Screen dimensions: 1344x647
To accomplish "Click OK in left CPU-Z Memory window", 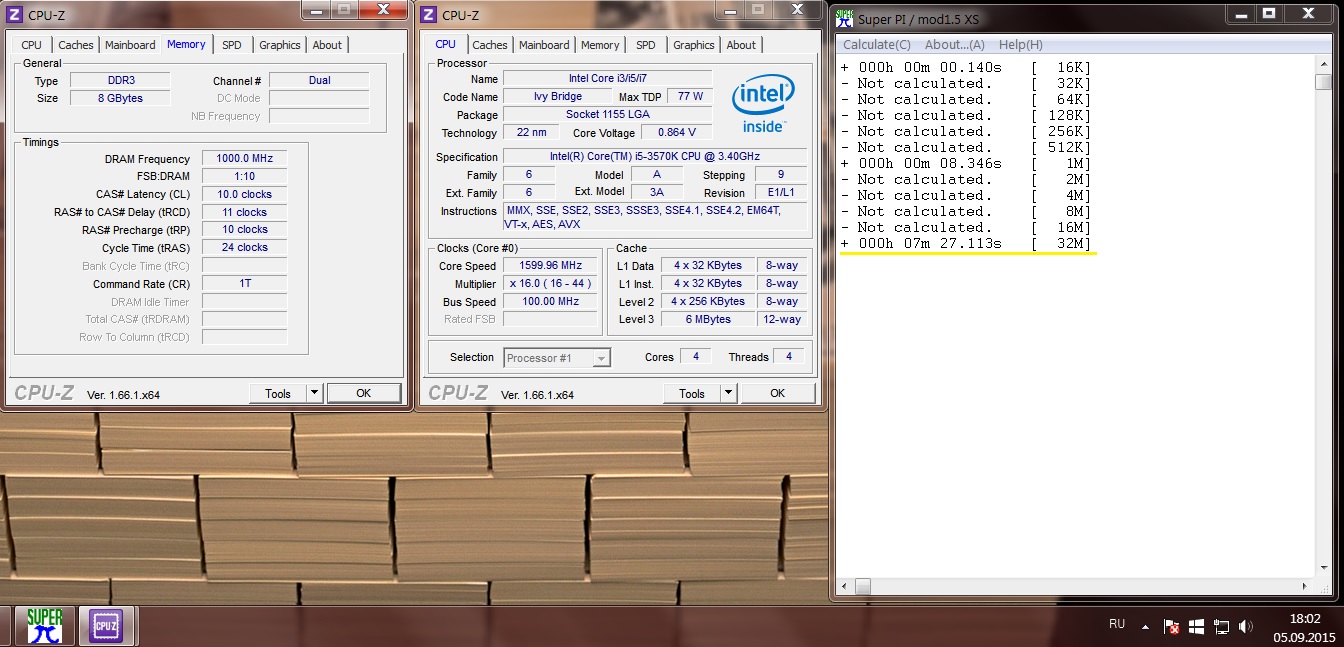I will [x=364, y=393].
